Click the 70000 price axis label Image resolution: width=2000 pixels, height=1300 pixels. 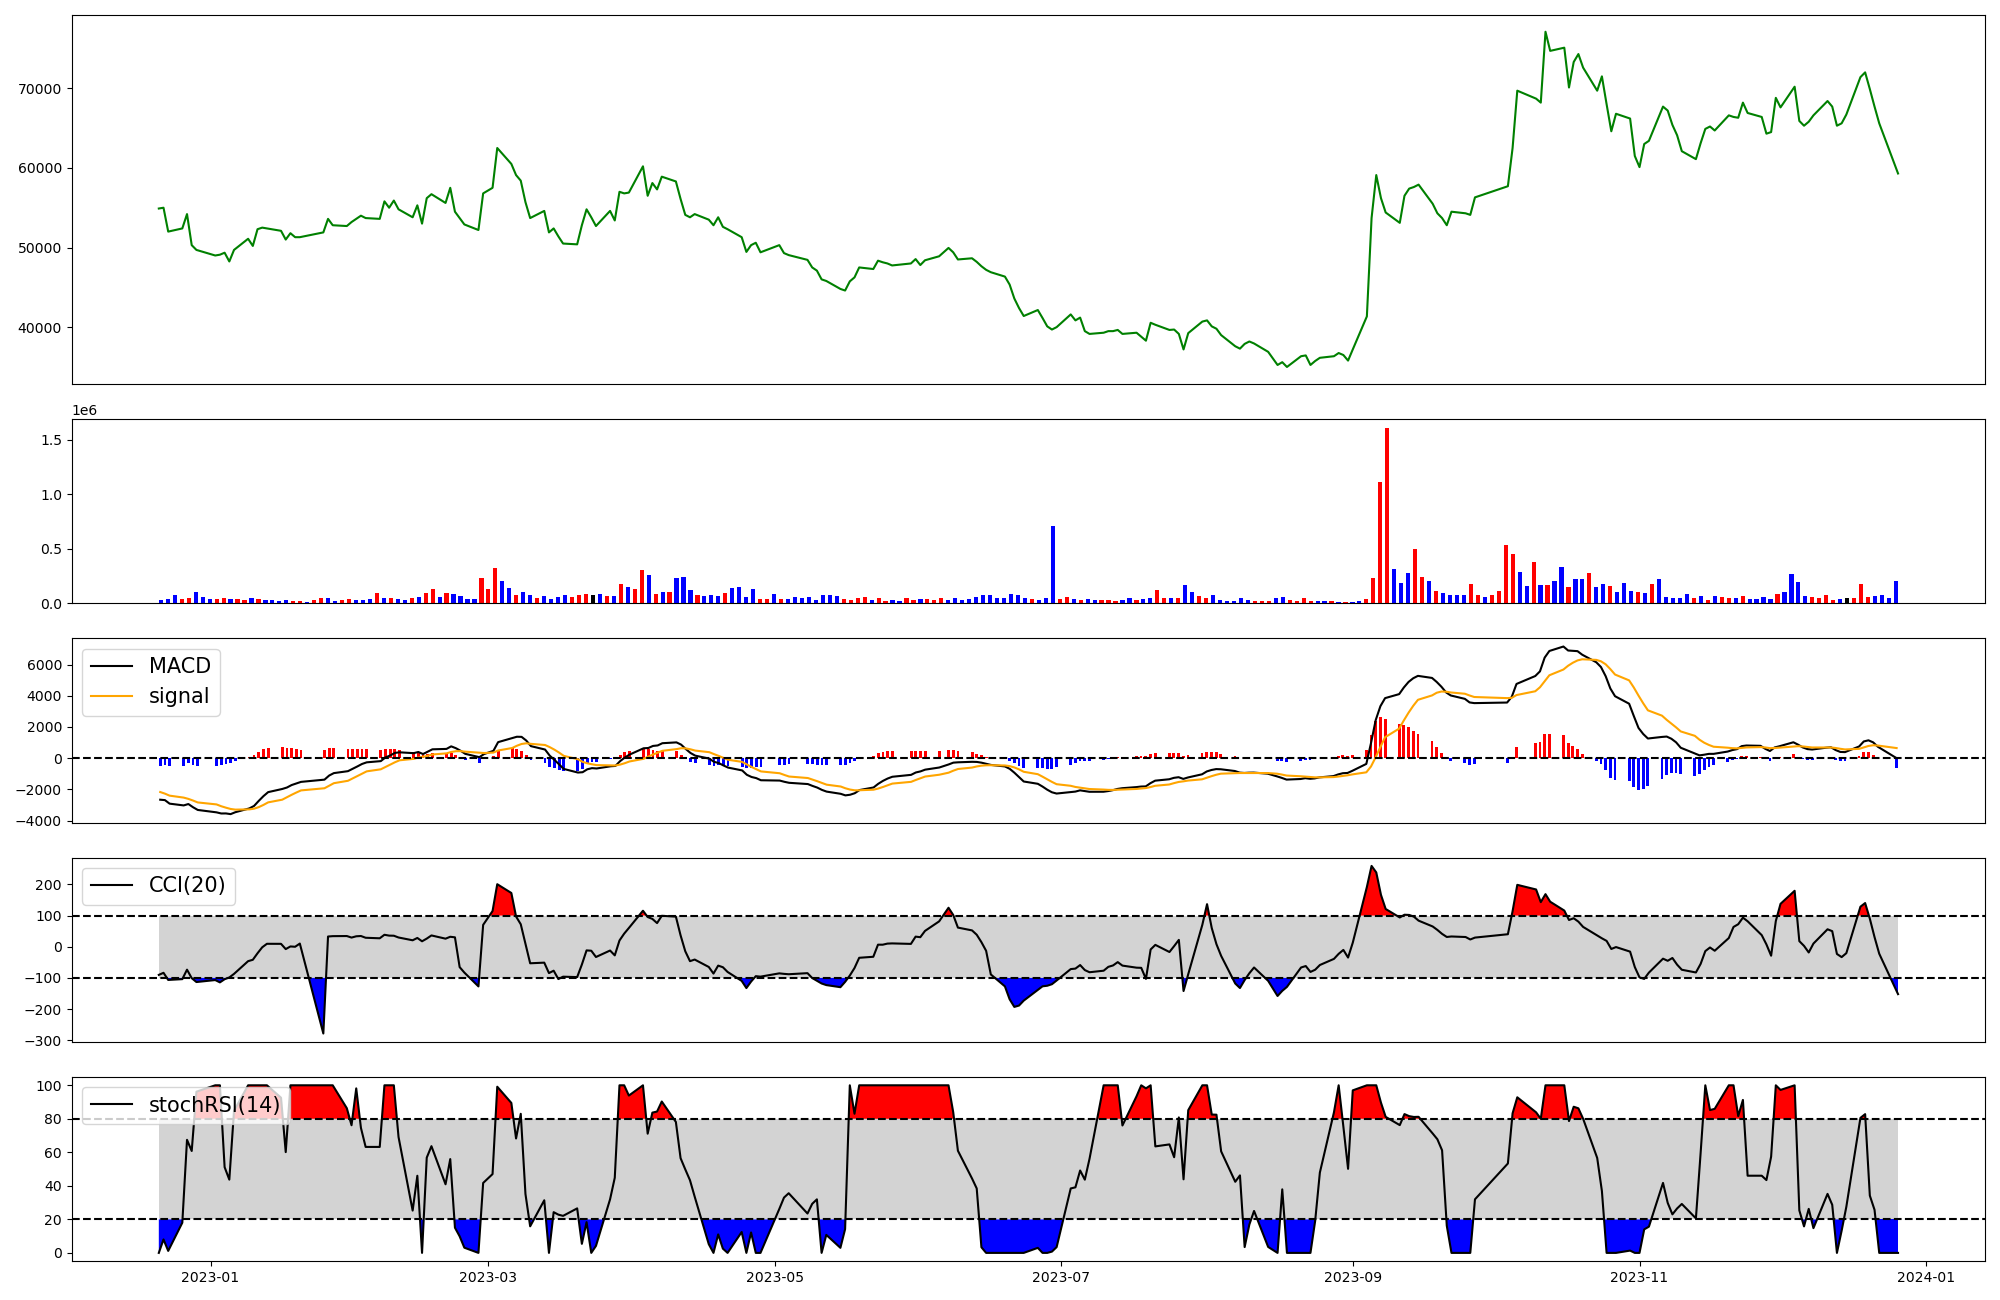coord(40,89)
